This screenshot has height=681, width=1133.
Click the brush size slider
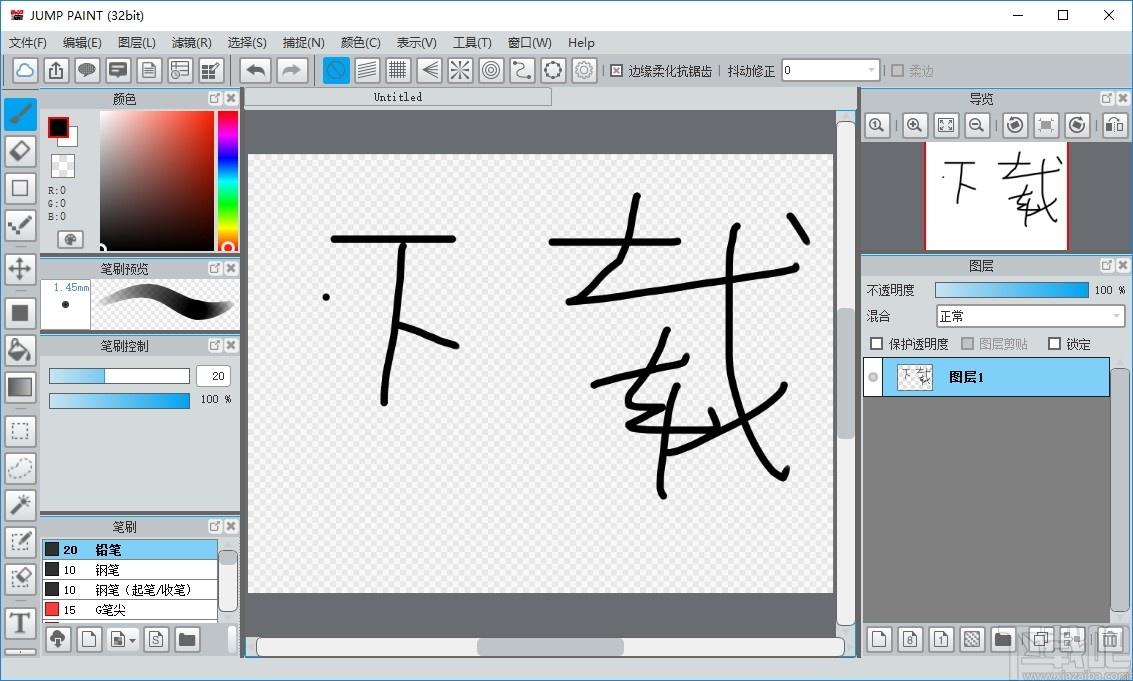tap(119, 376)
